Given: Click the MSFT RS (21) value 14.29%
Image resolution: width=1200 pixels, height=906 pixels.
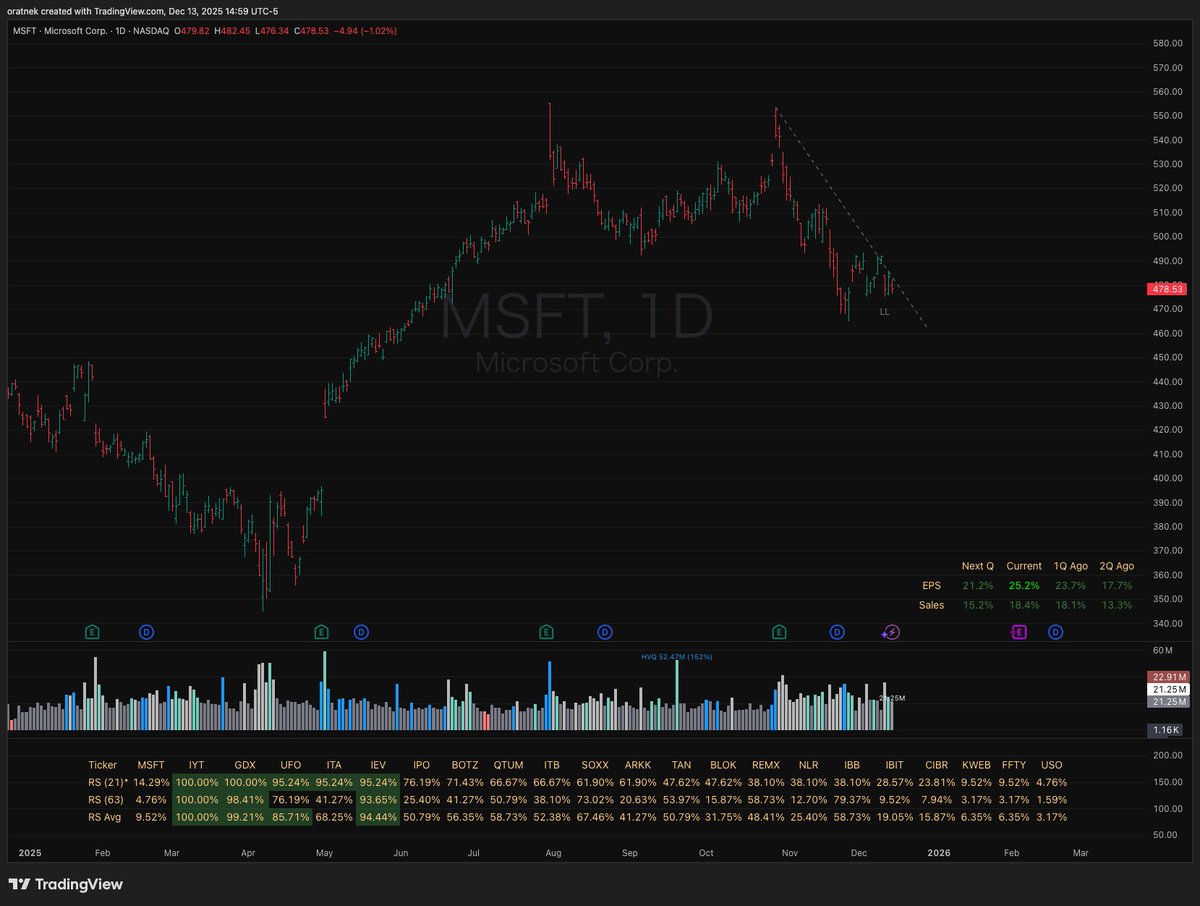Looking at the screenshot, I should 150,782.
